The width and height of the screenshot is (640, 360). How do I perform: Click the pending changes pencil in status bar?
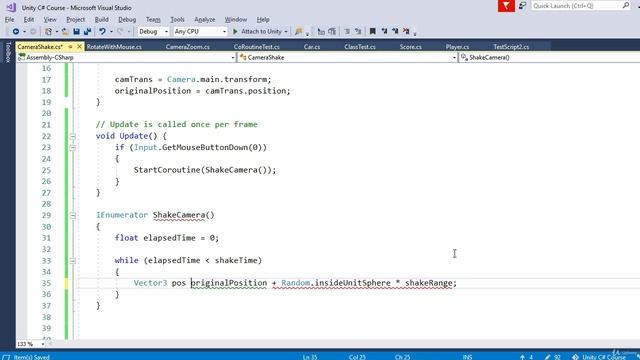[548, 357]
